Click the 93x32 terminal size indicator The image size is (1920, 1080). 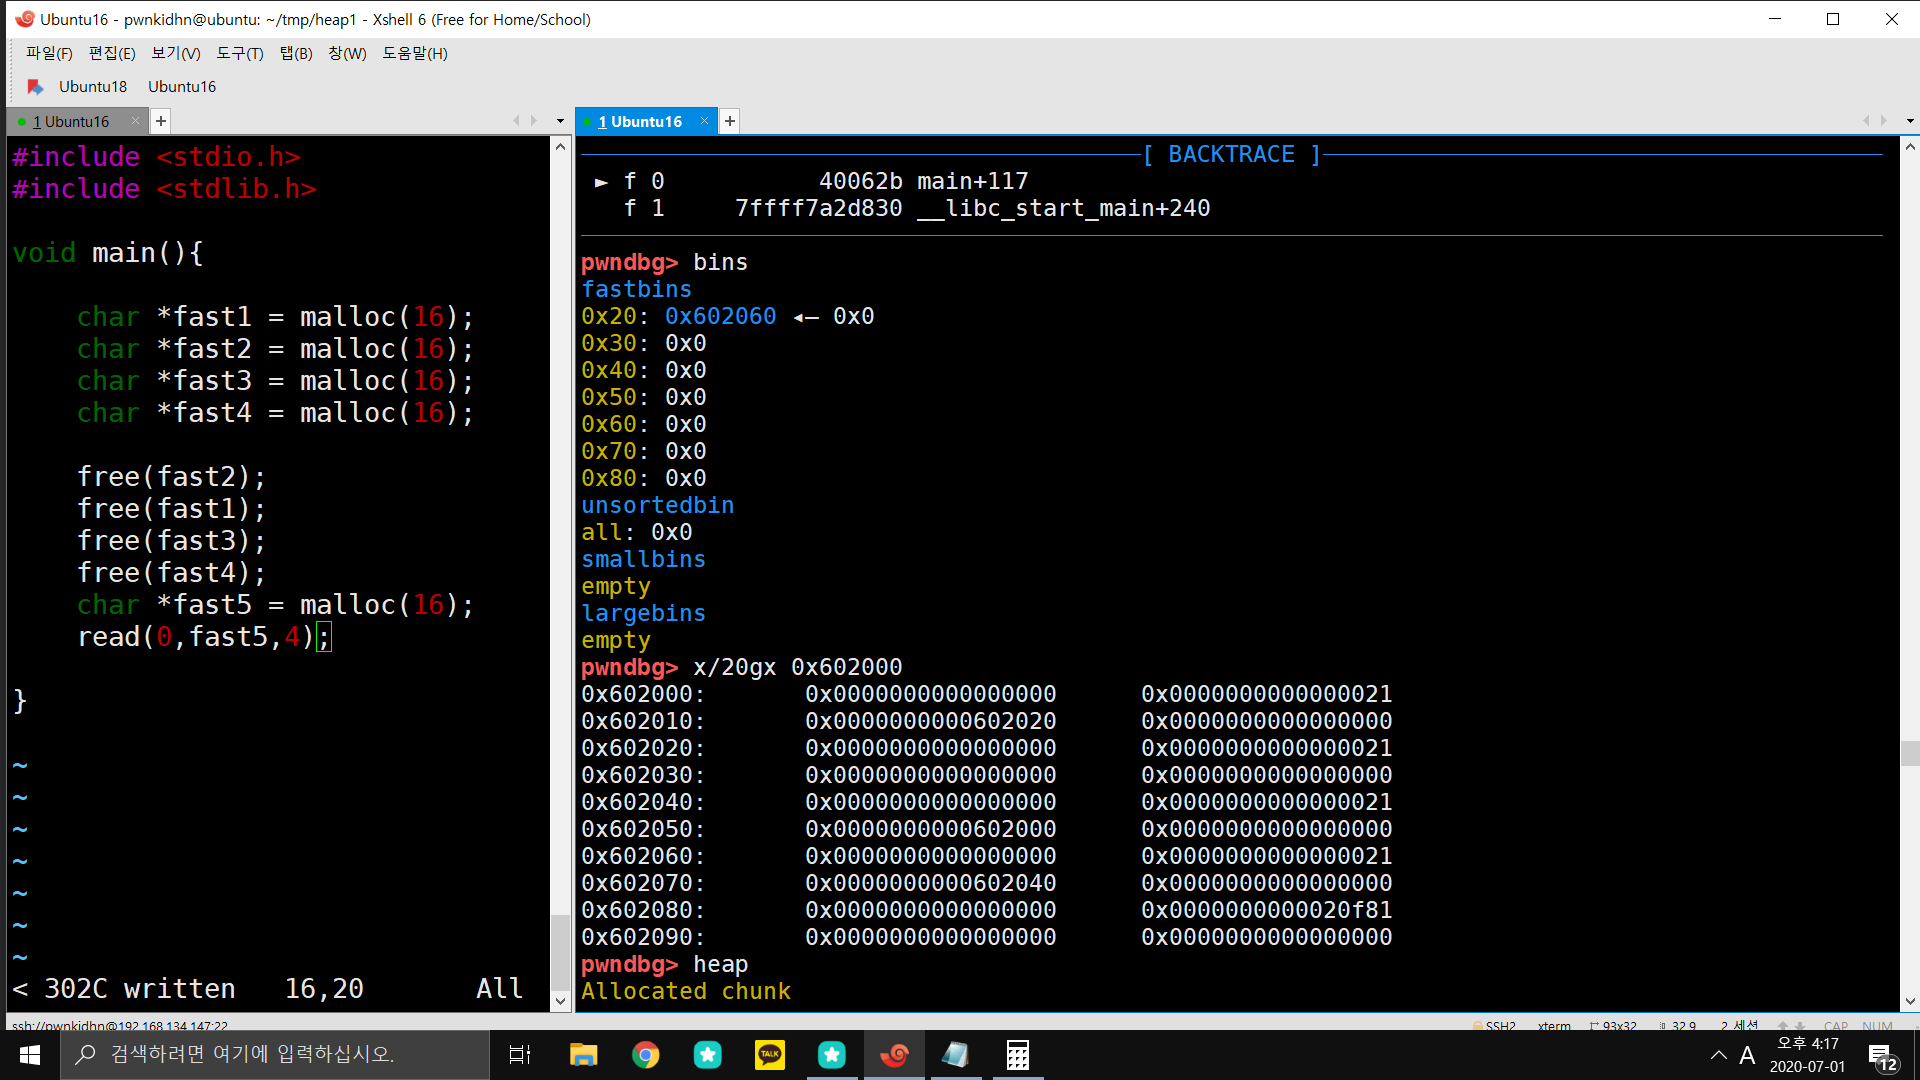coord(1613,1025)
